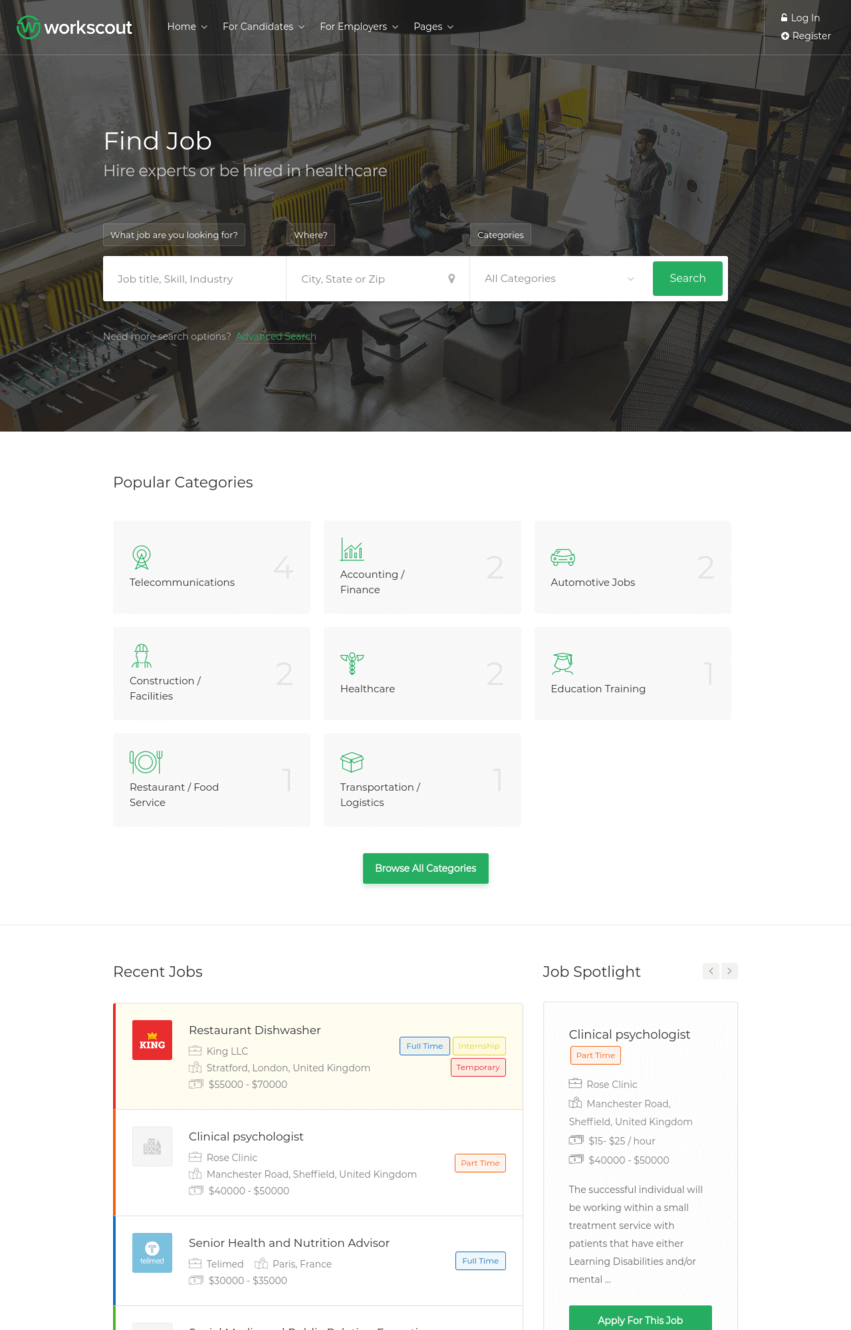Click the '$30000 - $35000' salary text
The width and height of the screenshot is (851, 1330).
[x=247, y=1281]
